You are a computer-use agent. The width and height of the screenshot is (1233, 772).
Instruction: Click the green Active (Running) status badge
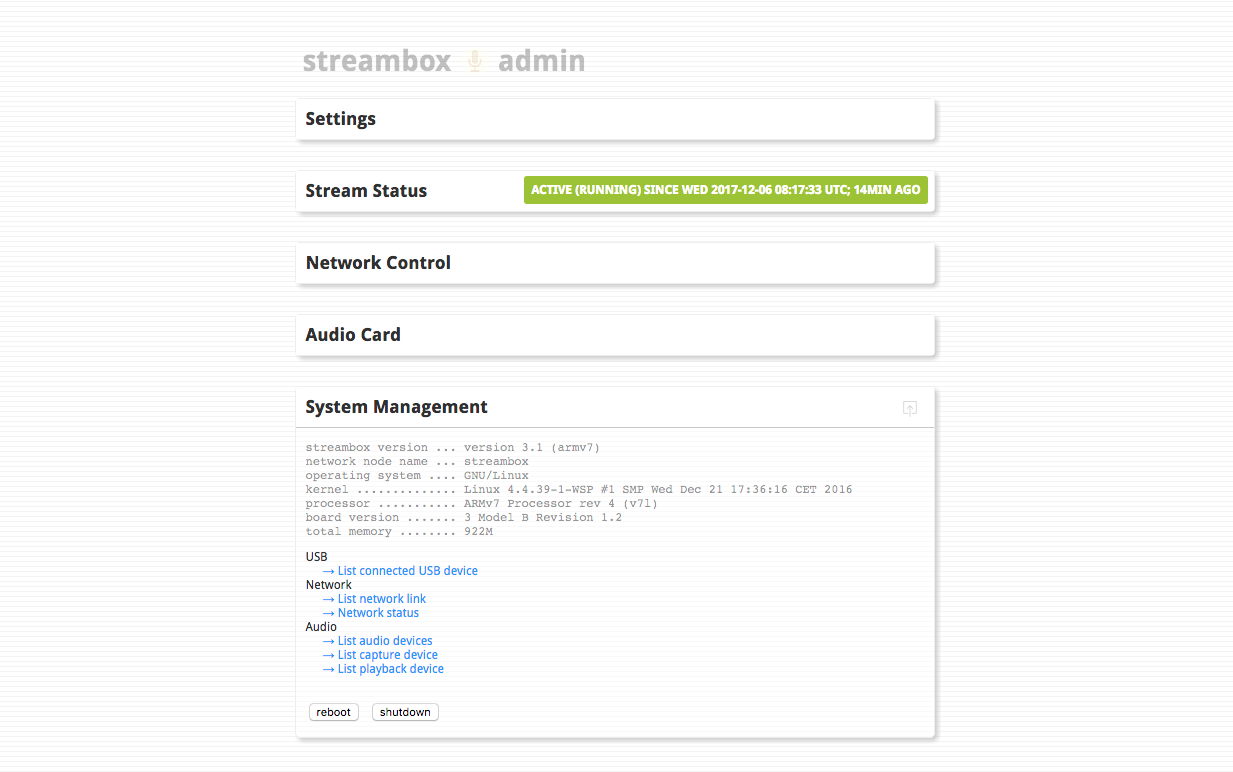pos(725,190)
